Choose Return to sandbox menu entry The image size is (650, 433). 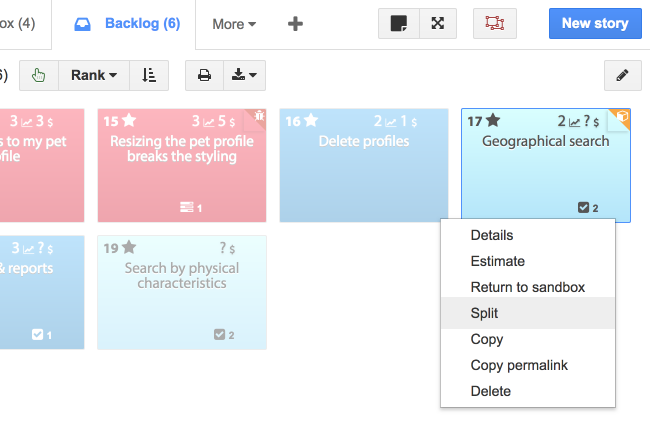click(x=527, y=287)
